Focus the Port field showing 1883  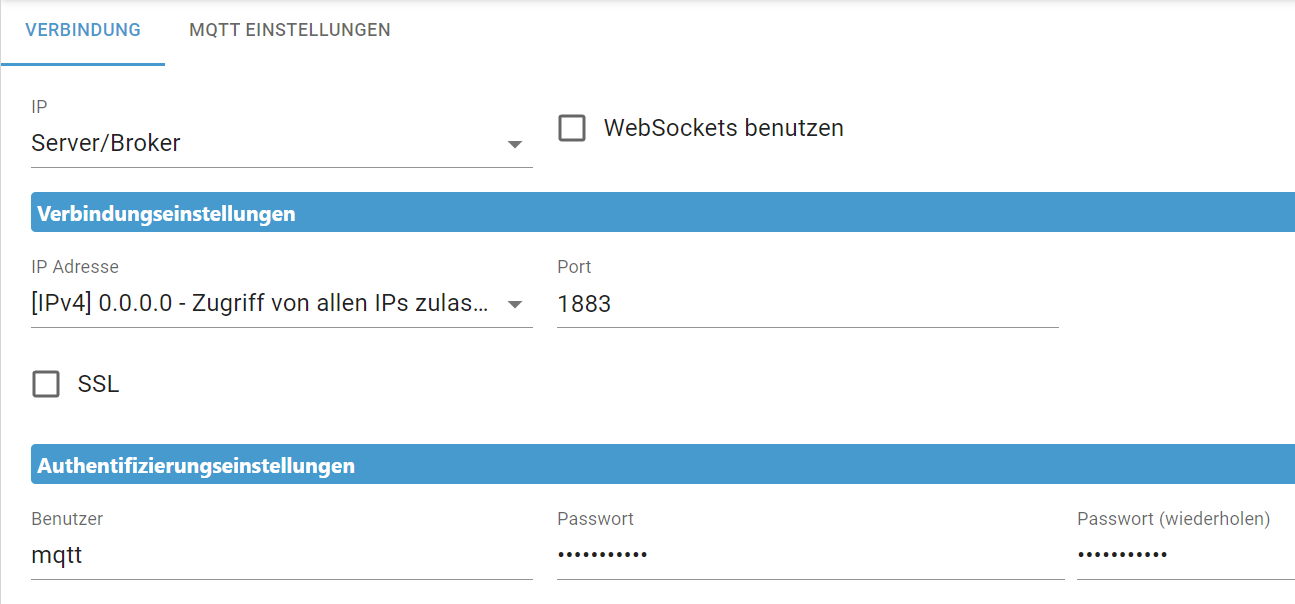click(806, 304)
